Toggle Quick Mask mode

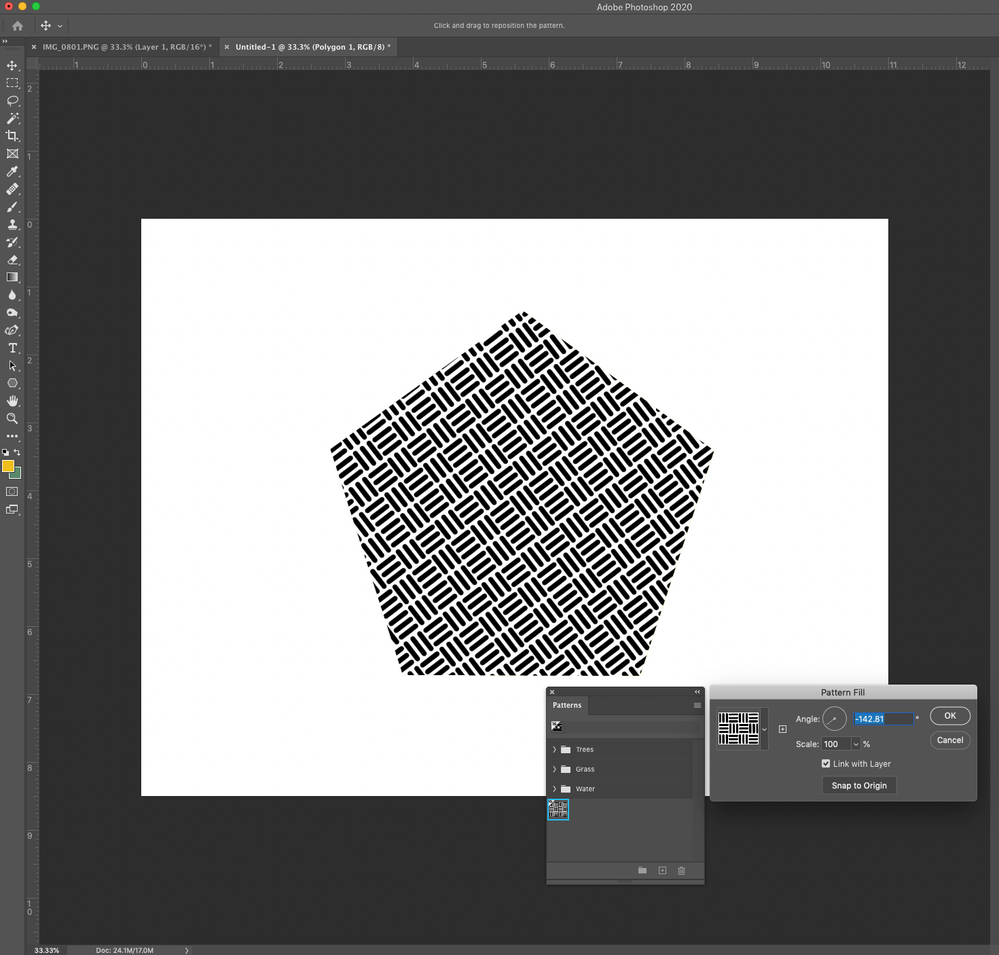coord(12,492)
